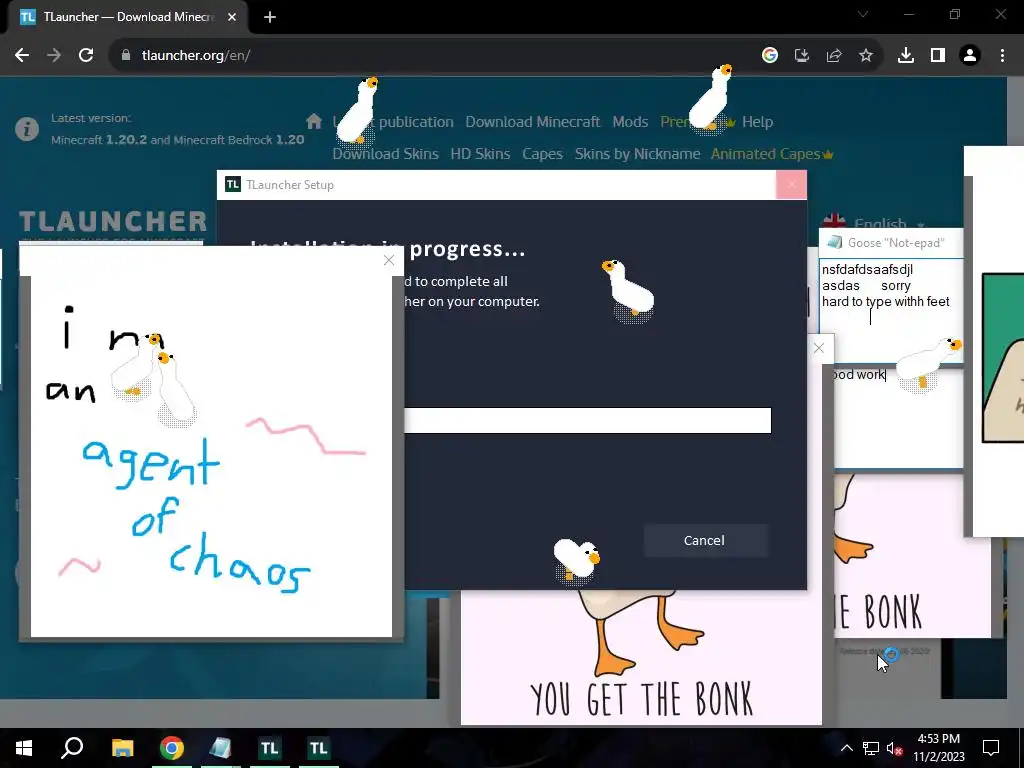1024x768 pixels.
Task: Open the Download Minecraft menu link
Action: click(x=532, y=122)
